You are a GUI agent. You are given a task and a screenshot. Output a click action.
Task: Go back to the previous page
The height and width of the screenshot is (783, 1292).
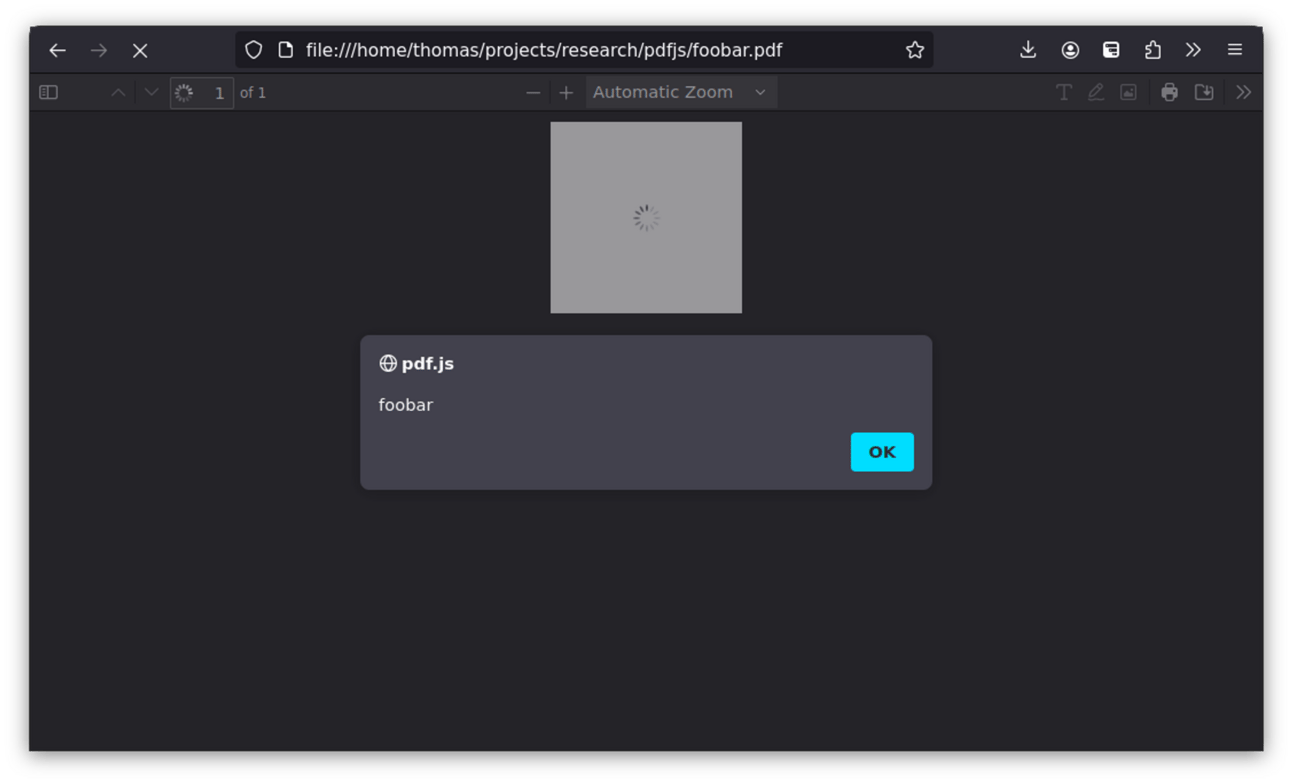pyautogui.click(x=57, y=50)
